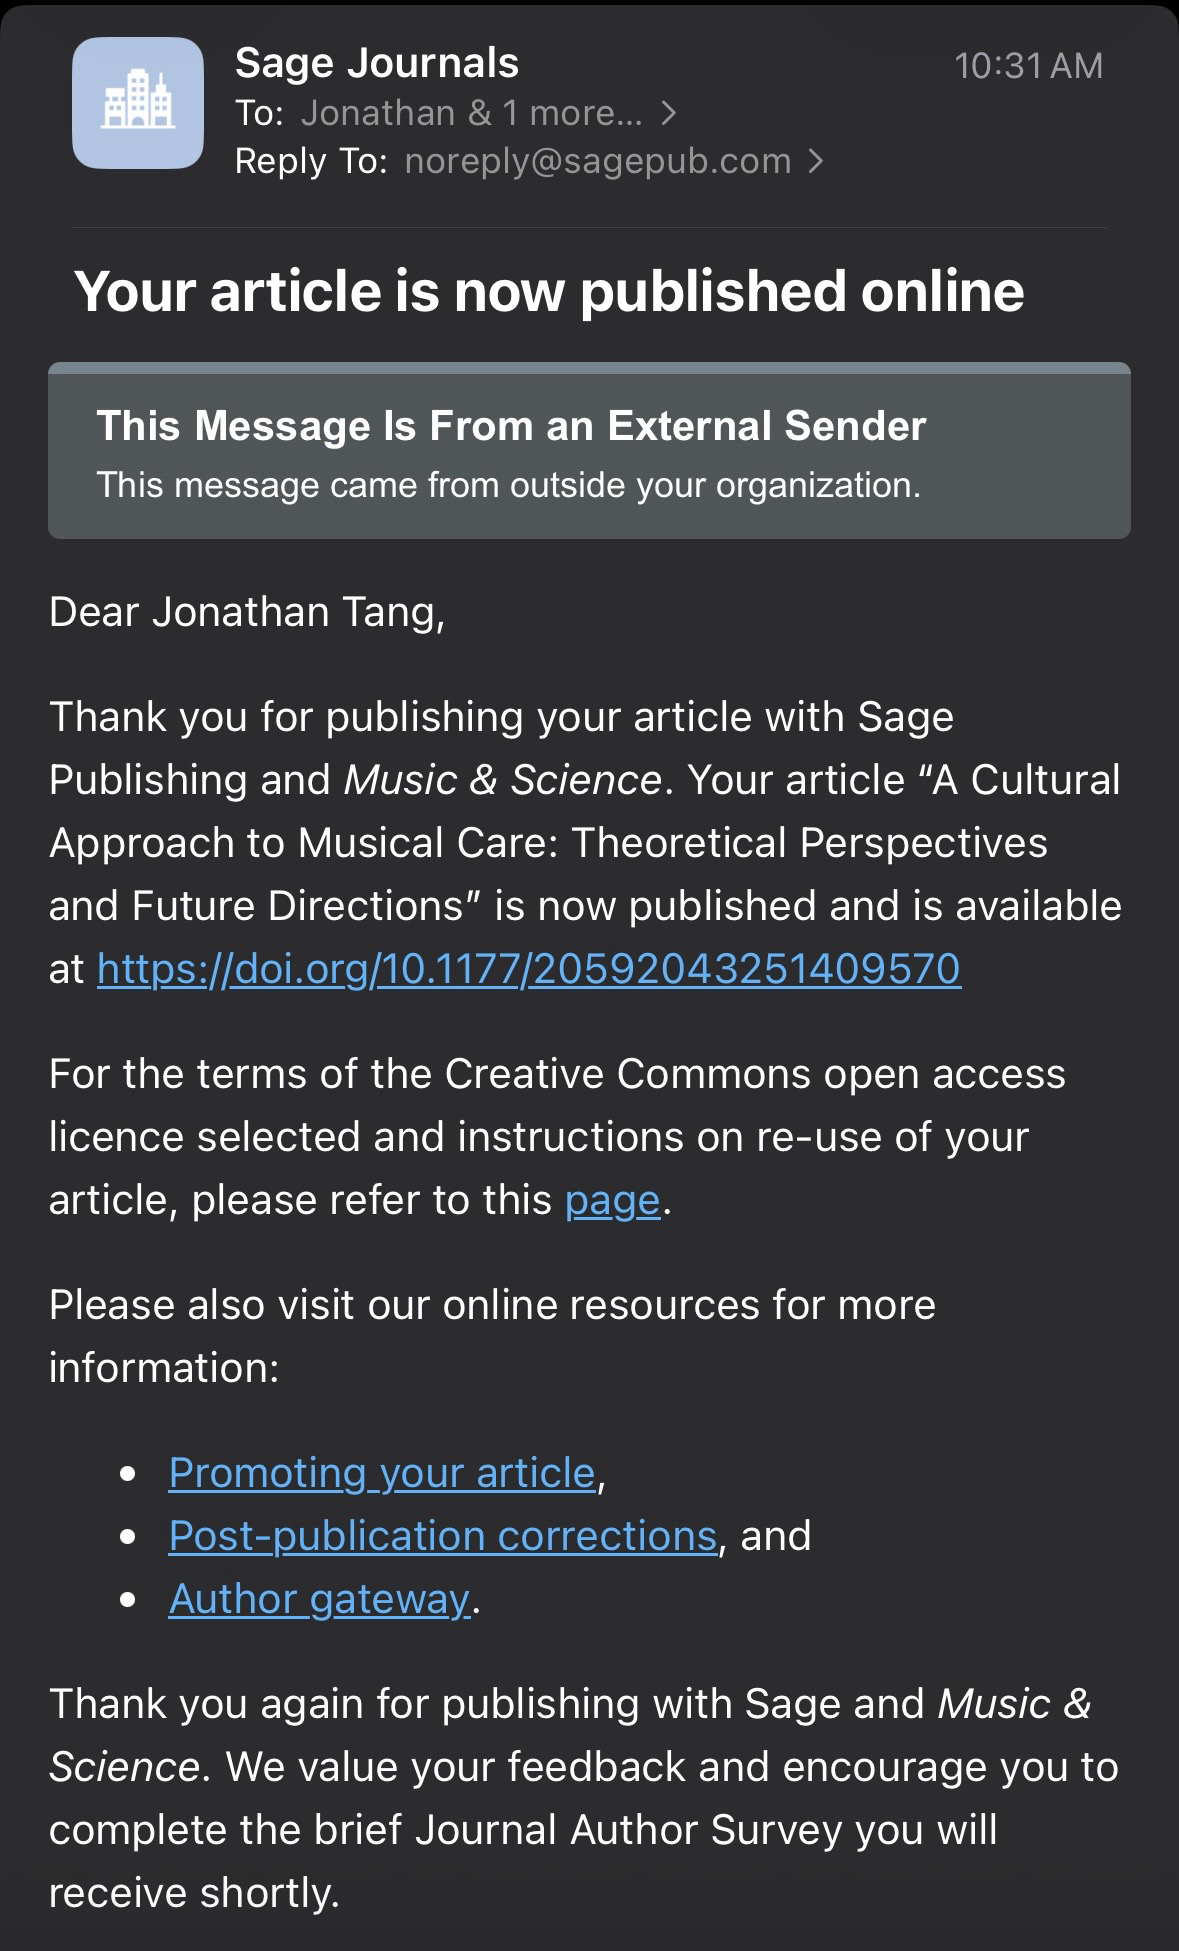The width and height of the screenshot is (1179, 1951).
Task: Tap the sender name Sage Journals
Action: (376, 63)
